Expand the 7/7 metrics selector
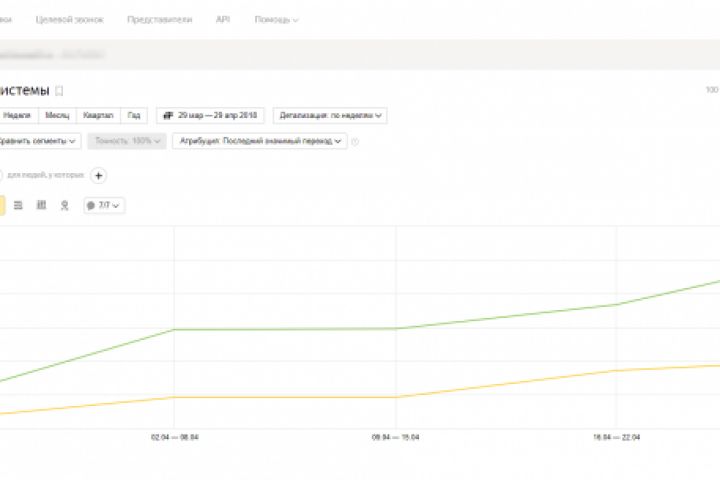Image resolution: width=720 pixels, height=480 pixels. click(104, 205)
